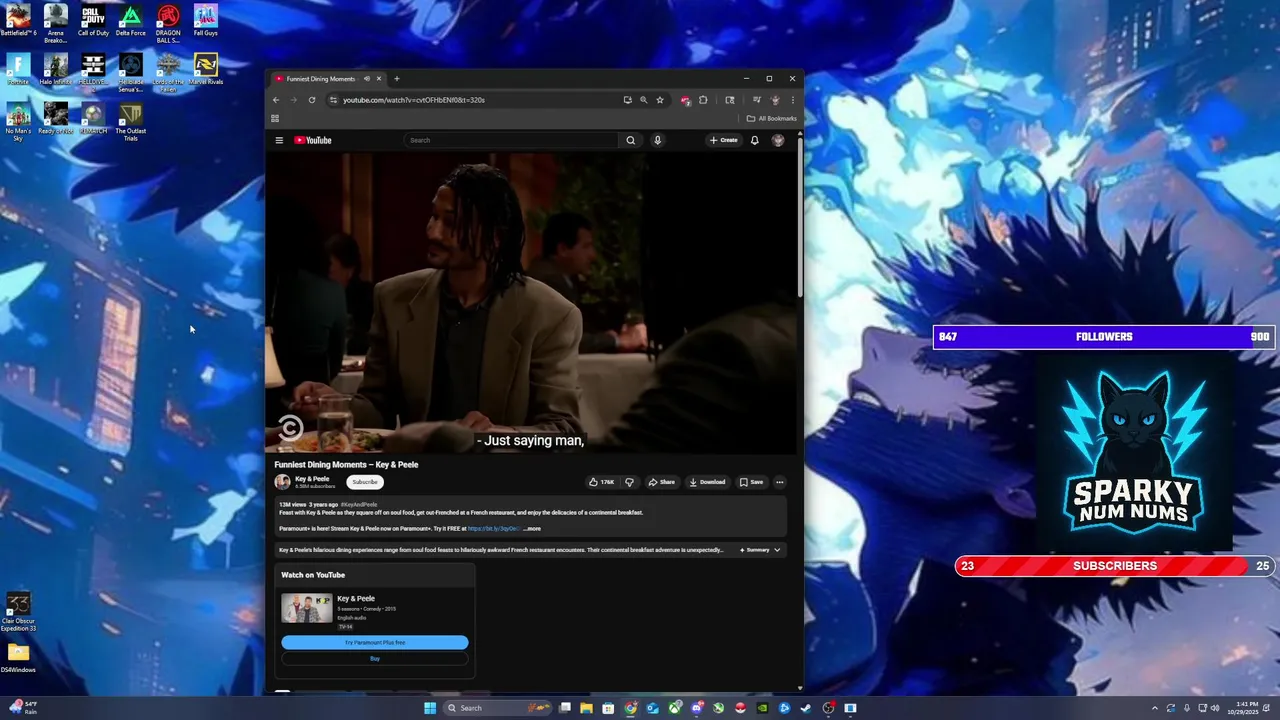Viewport: 1280px width, 720px height.
Task: Open a new Chrome tab
Action: (397, 79)
